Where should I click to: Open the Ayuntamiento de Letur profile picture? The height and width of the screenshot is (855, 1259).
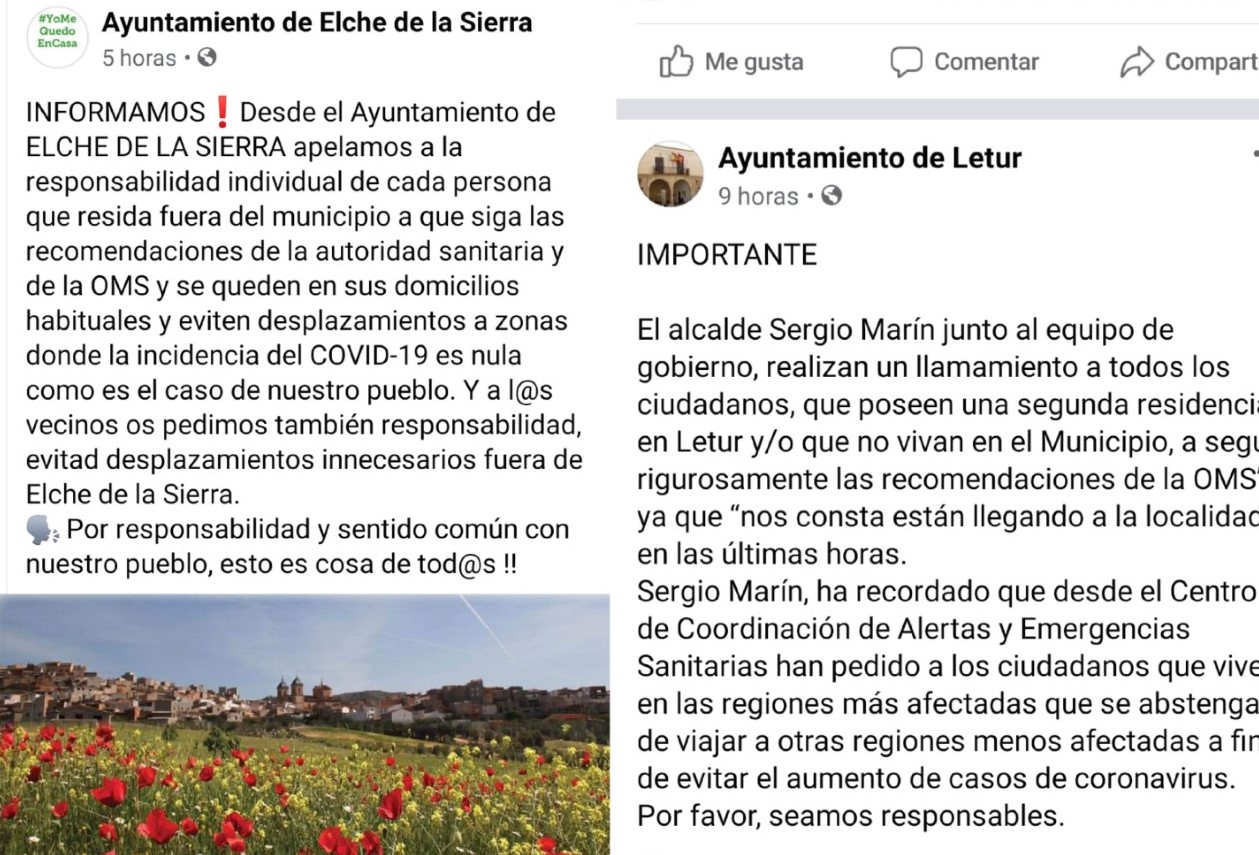[x=670, y=174]
